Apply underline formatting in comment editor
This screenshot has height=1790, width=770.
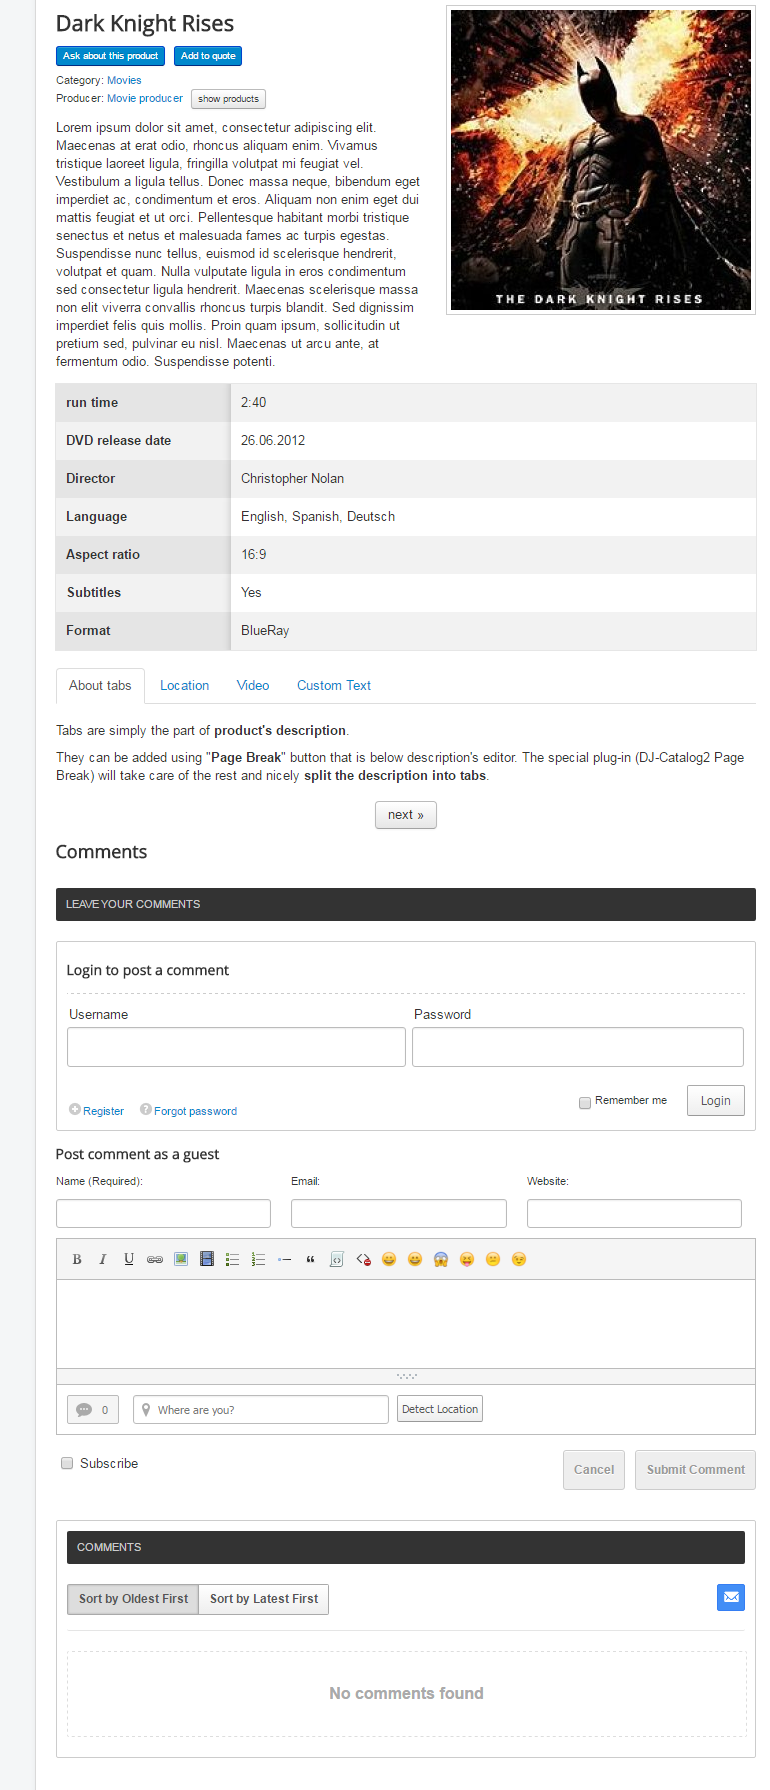click(x=129, y=1259)
